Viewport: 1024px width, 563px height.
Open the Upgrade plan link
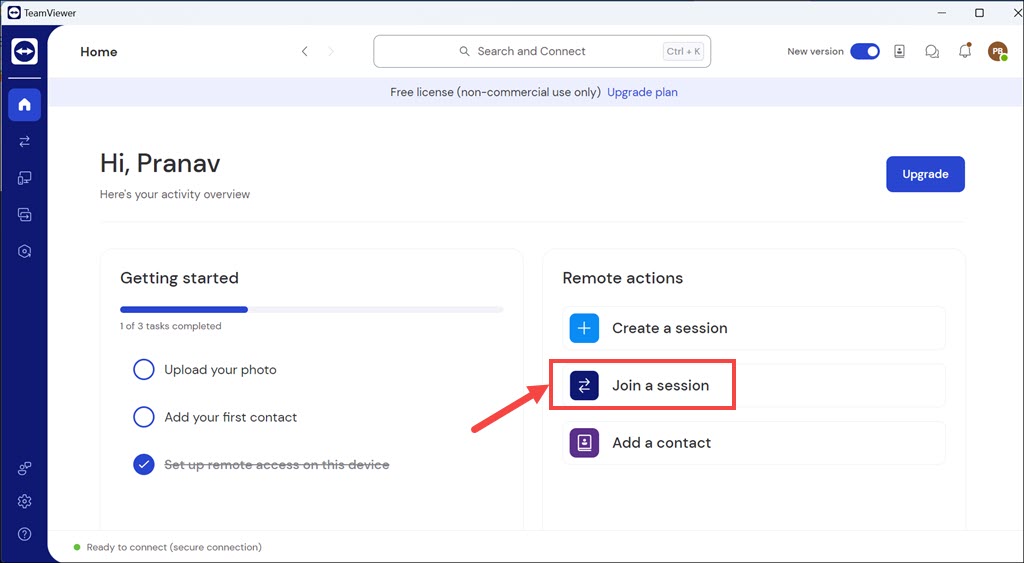[x=642, y=92]
